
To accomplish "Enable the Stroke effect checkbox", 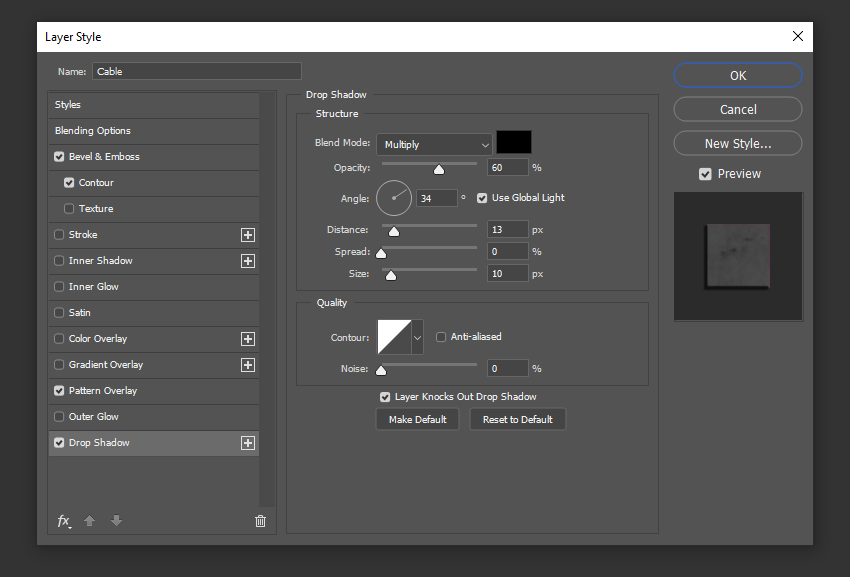I will (x=59, y=235).
